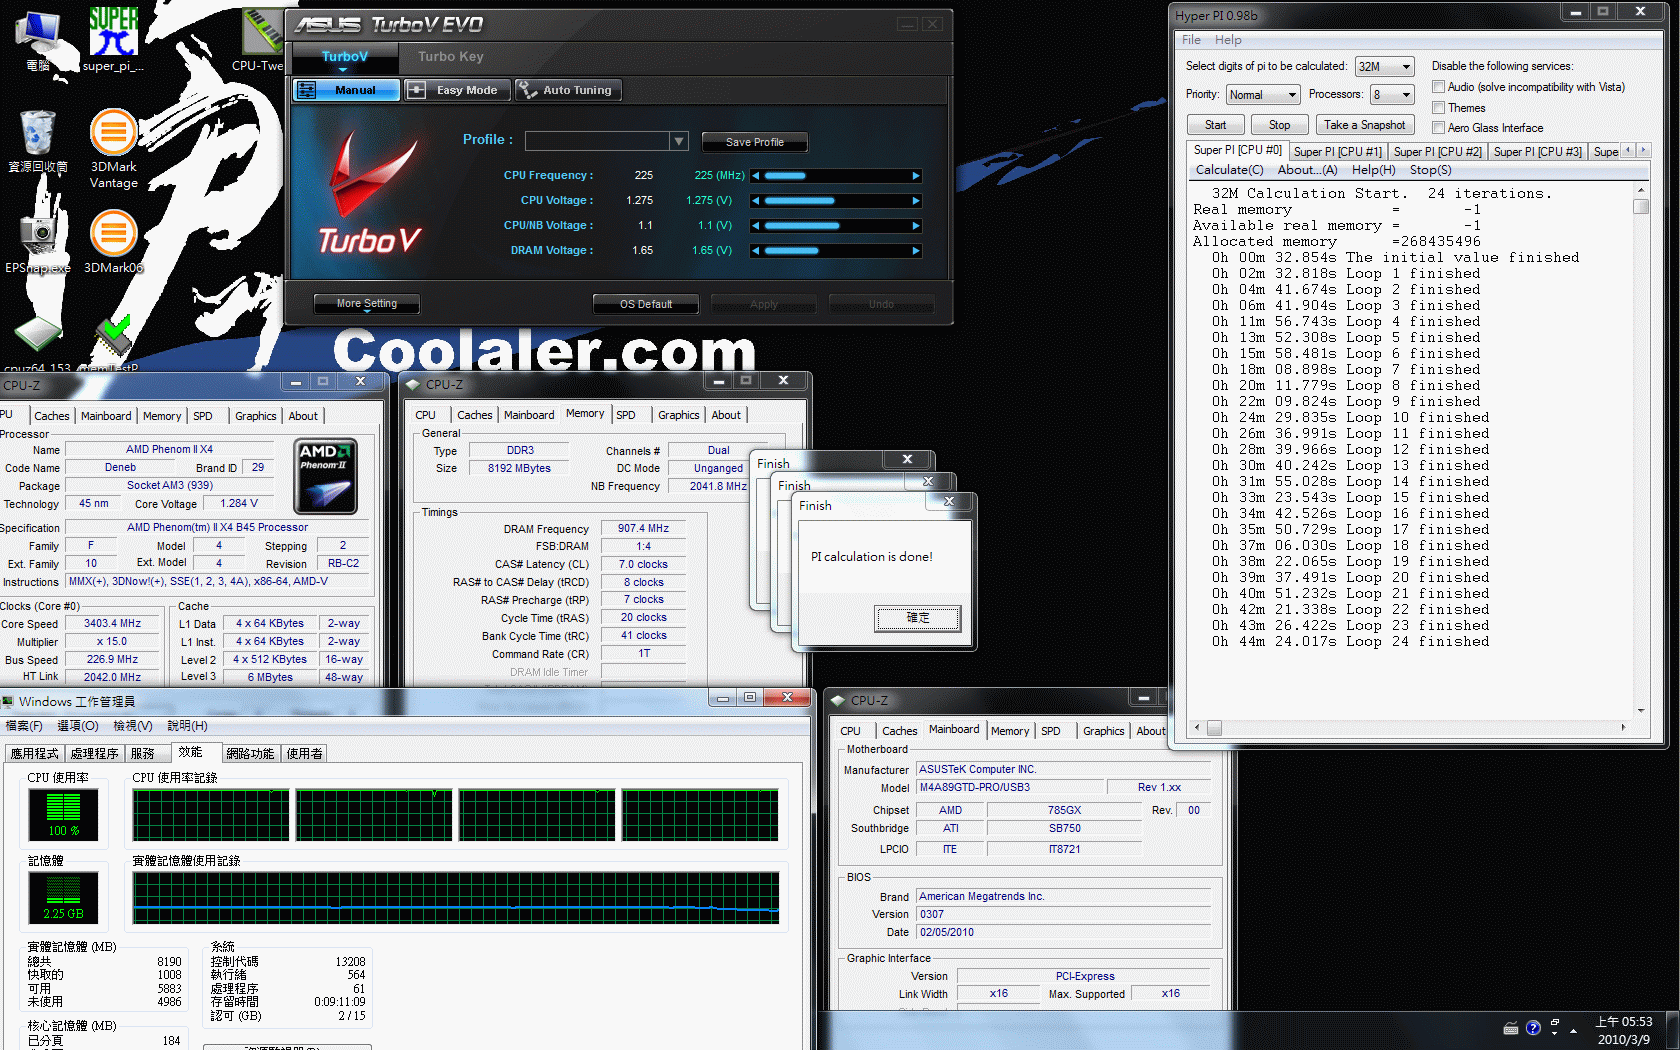Viewport: 1680px width, 1050px height.
Task: Click Manual mode button in TurboV
Action: point(347,90)
